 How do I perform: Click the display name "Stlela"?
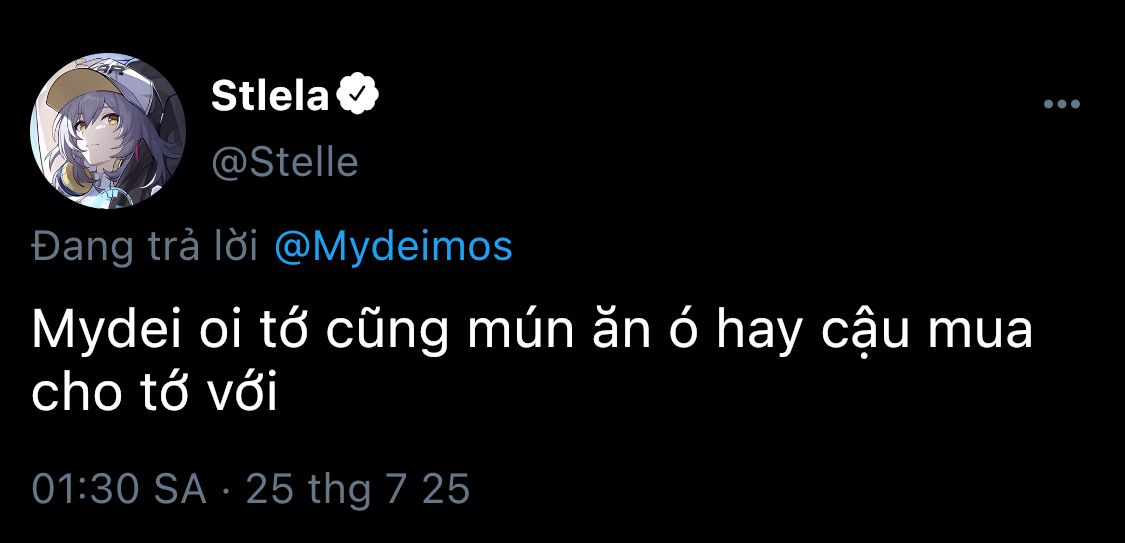pyautogui.click(x=269, y=96)
